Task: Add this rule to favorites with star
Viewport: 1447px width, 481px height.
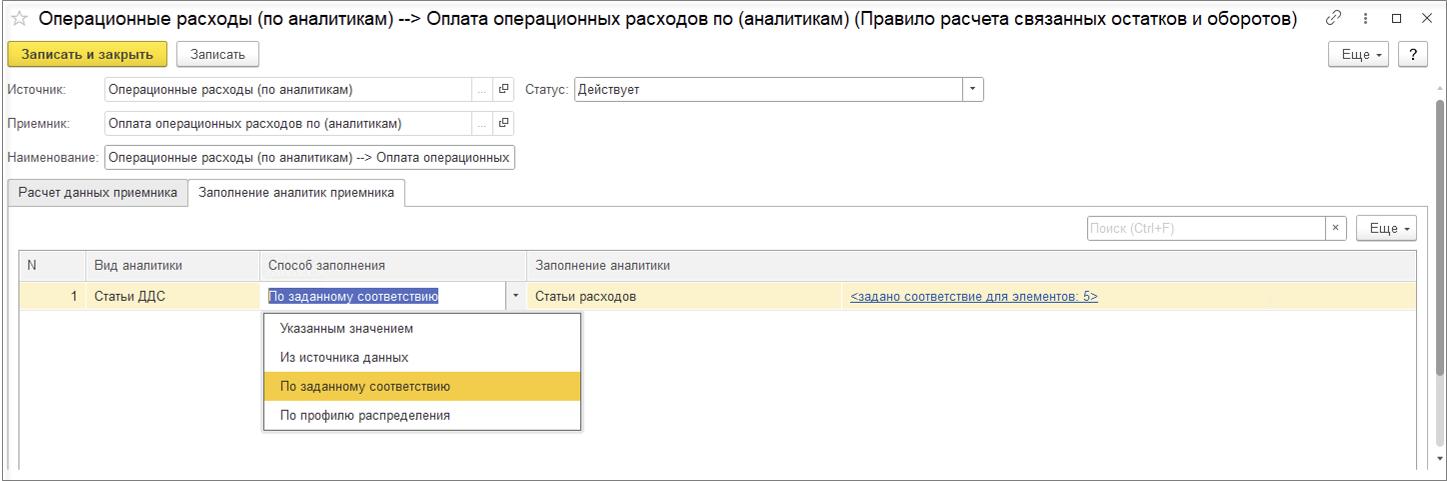Action: 18,19
